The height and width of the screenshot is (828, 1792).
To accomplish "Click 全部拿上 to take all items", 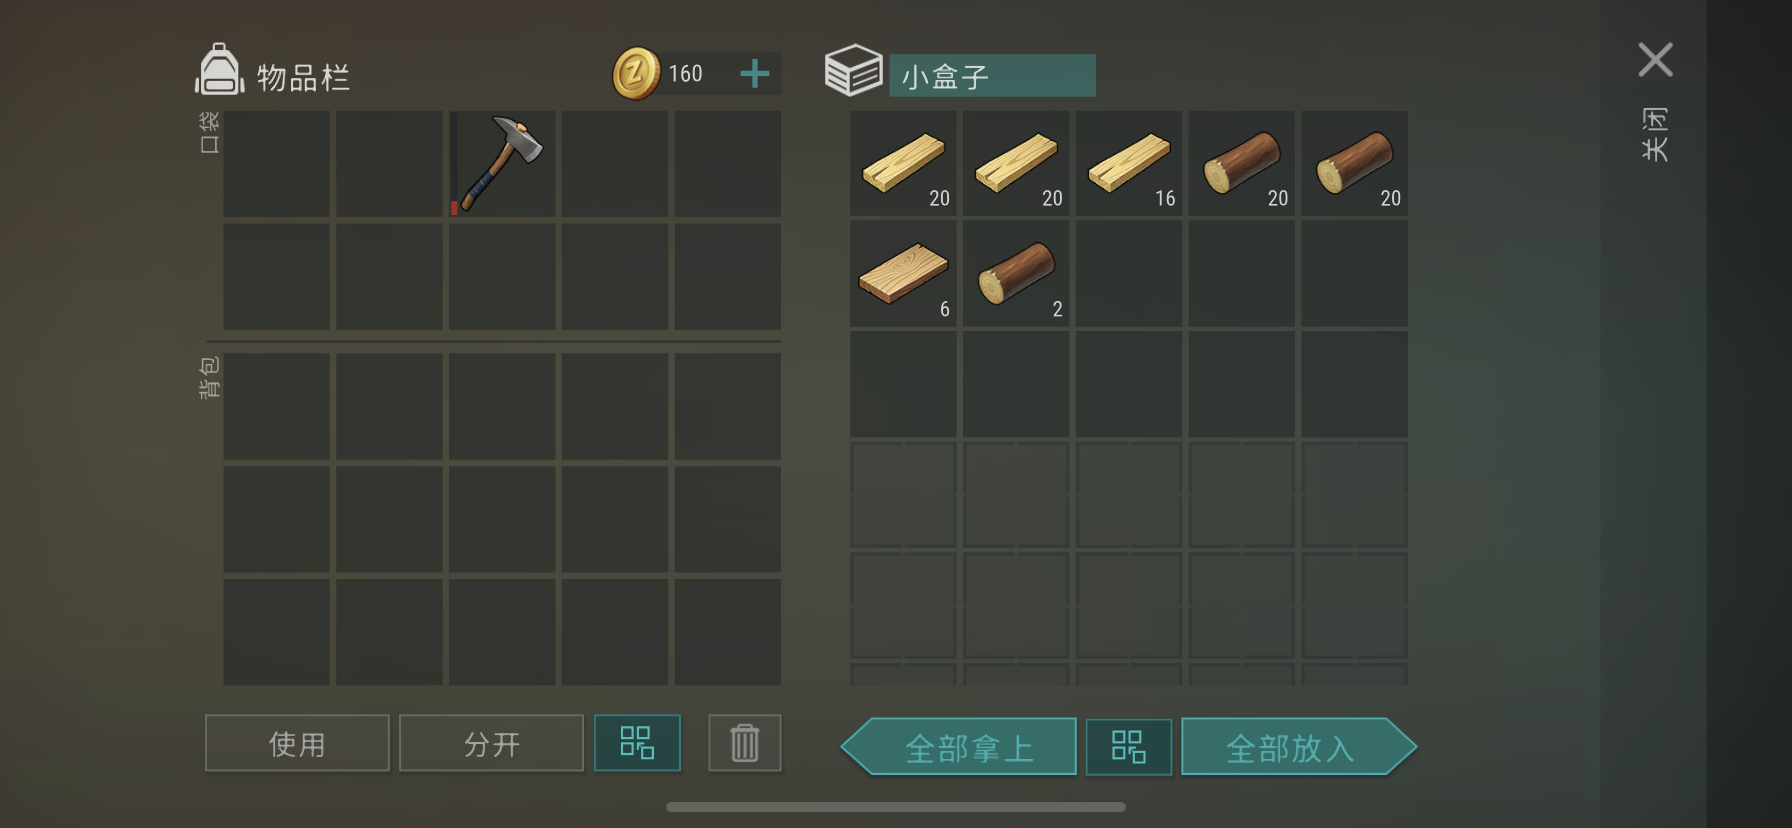I will pos(960,747).
